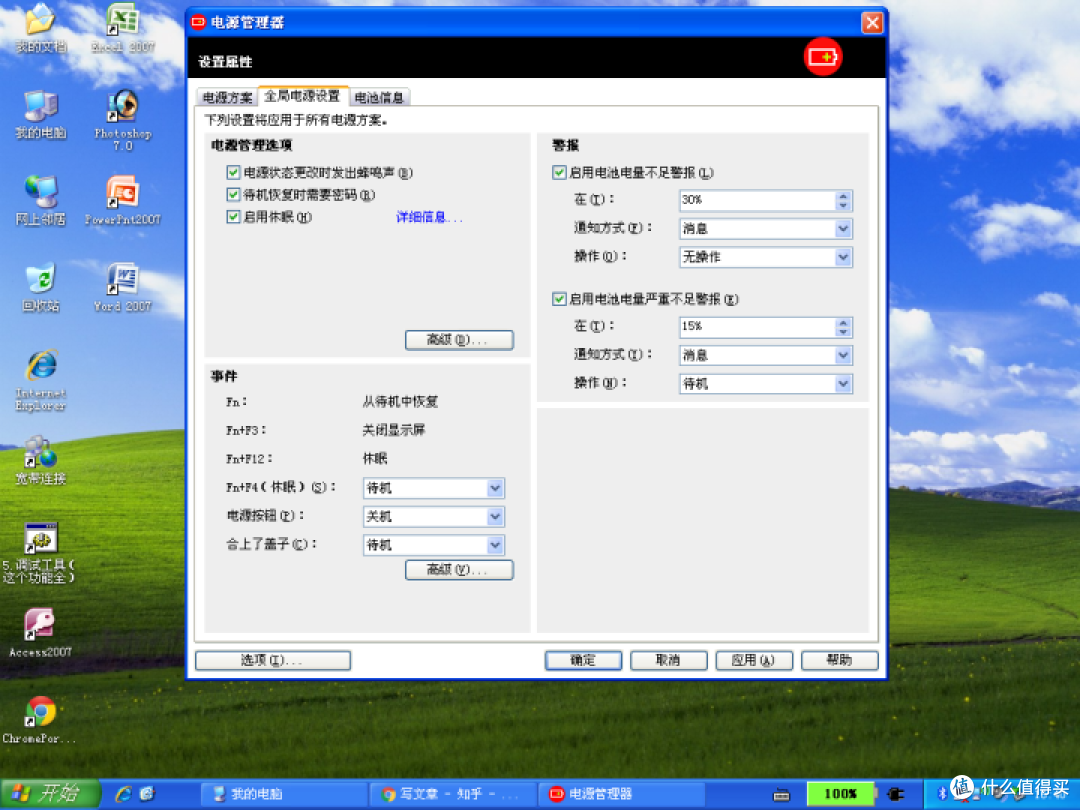This screenshot has width=1080, height=810.
Task: Toggle 待机恢复时需要密码 checkbox
Action: (233, 195)
